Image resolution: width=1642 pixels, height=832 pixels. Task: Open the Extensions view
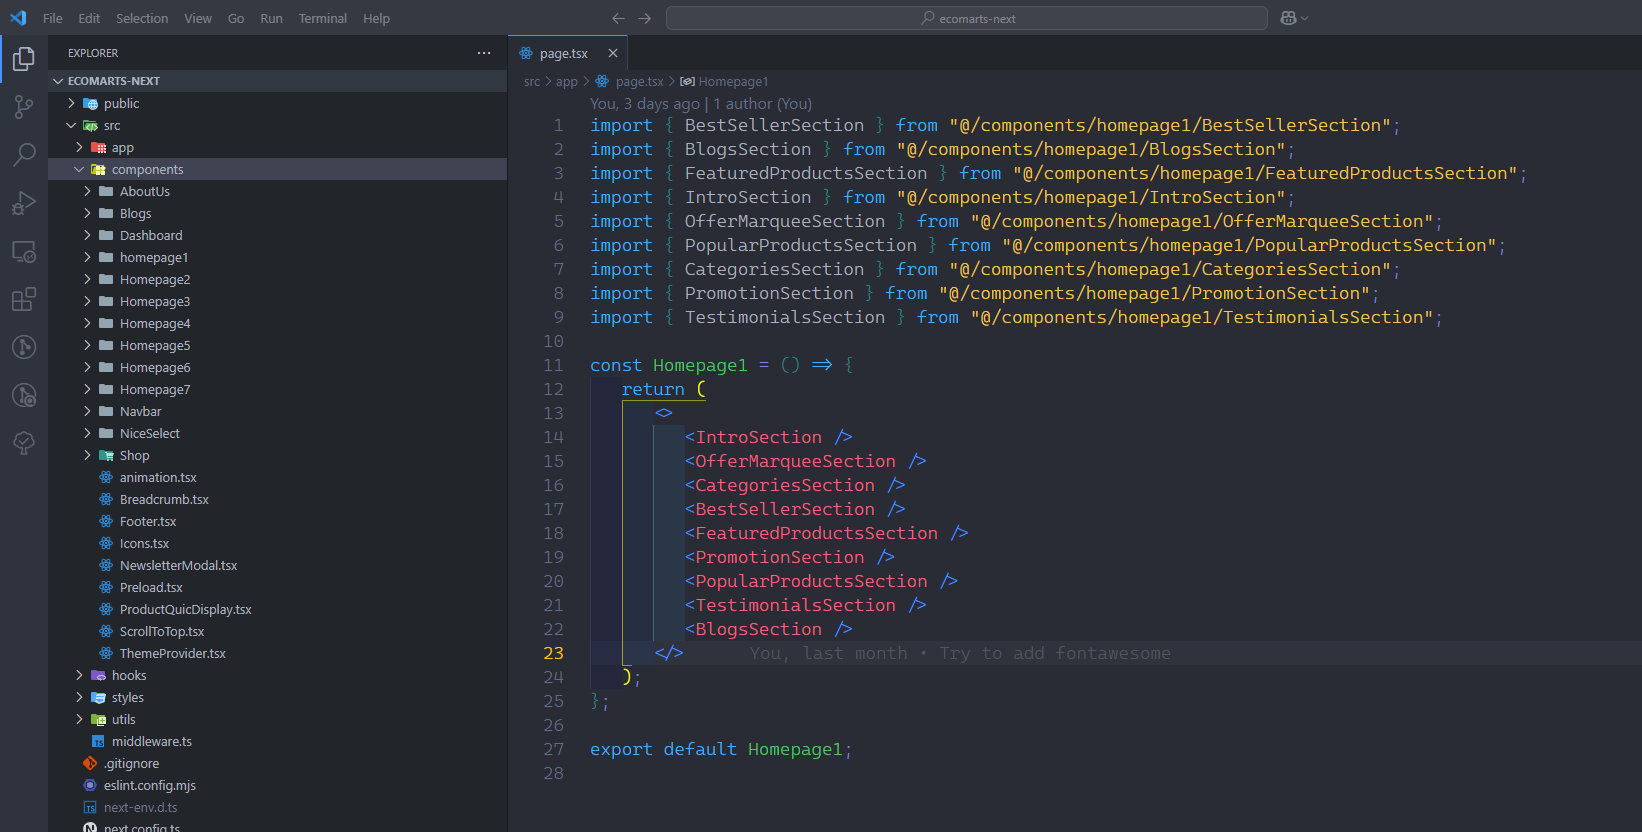point(24,299)
